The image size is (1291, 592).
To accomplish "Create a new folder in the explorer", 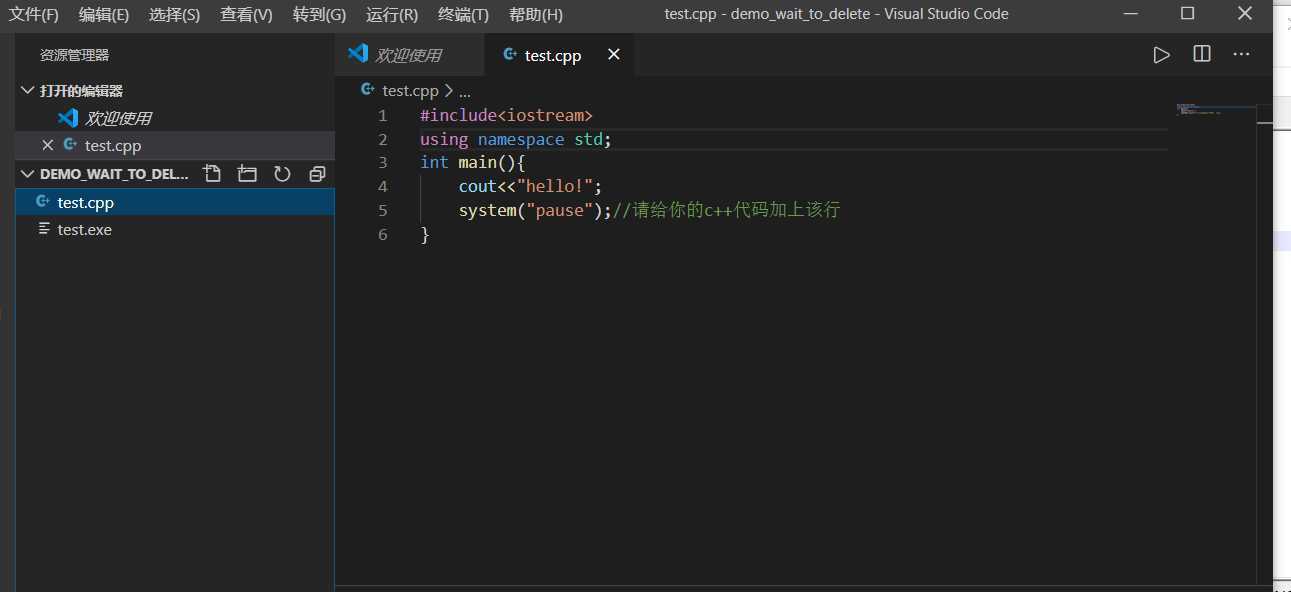I will click(247, 174).
